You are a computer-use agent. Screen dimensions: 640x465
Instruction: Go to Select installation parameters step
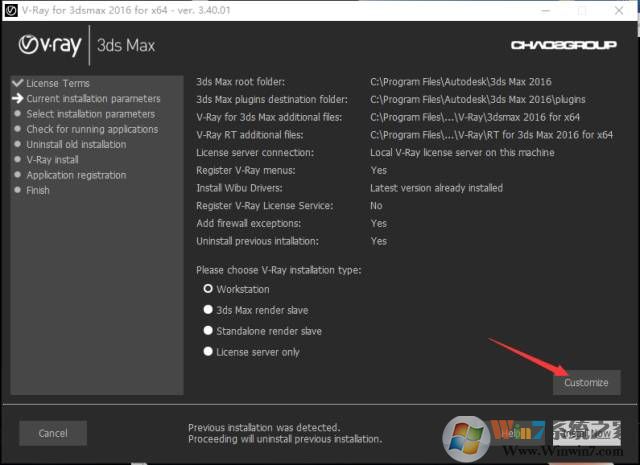pos(90,114)
